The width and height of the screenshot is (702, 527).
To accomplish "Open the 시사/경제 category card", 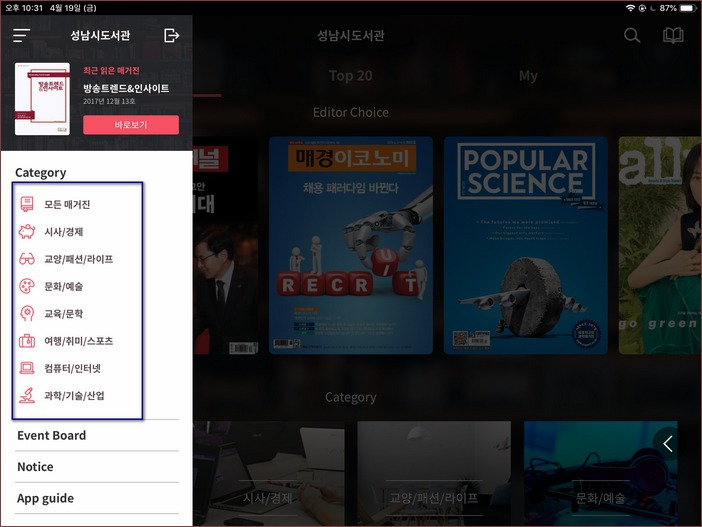I will (268, 473).
